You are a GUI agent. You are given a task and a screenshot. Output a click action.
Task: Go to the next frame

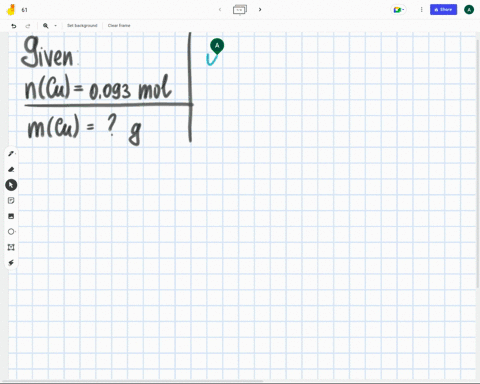[260, 10]
